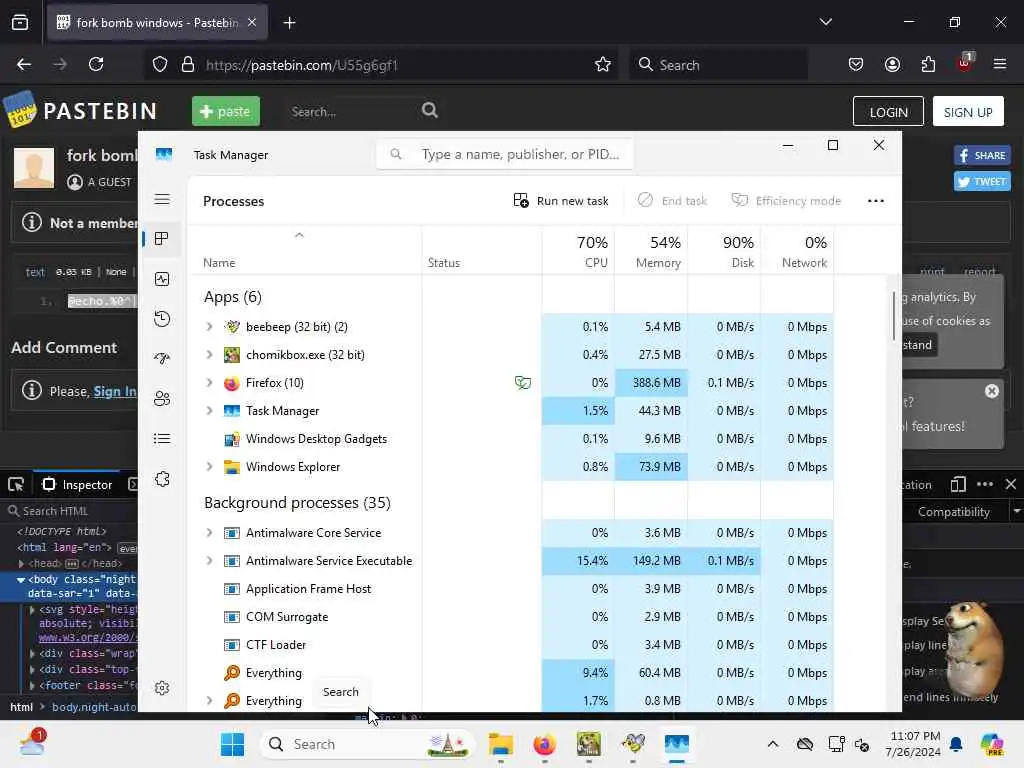This screenshot has height=768, width=1024.
Task: Reload the Pastebin page
Action: point(96,64)
